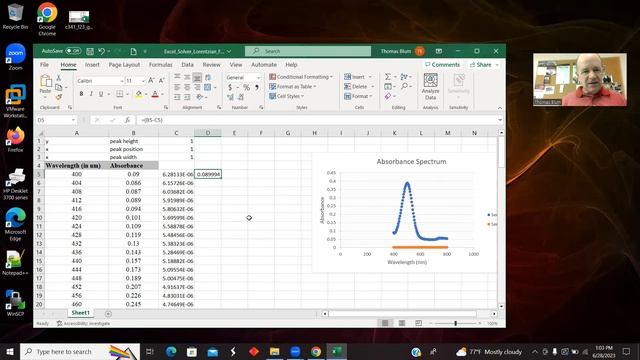Toggle the AutoSave switch
The image size is (640, 360).
coord(73,51)
